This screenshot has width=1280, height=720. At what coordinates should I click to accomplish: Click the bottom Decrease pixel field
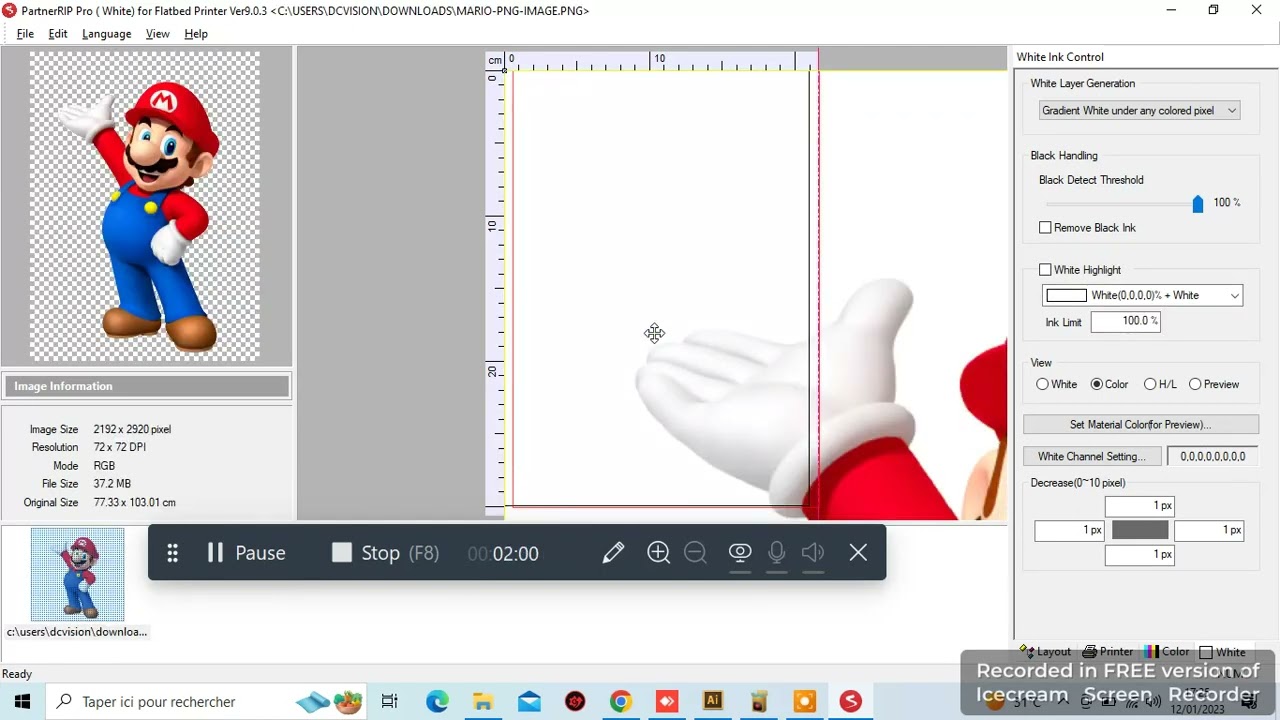tap(1140, 555)
